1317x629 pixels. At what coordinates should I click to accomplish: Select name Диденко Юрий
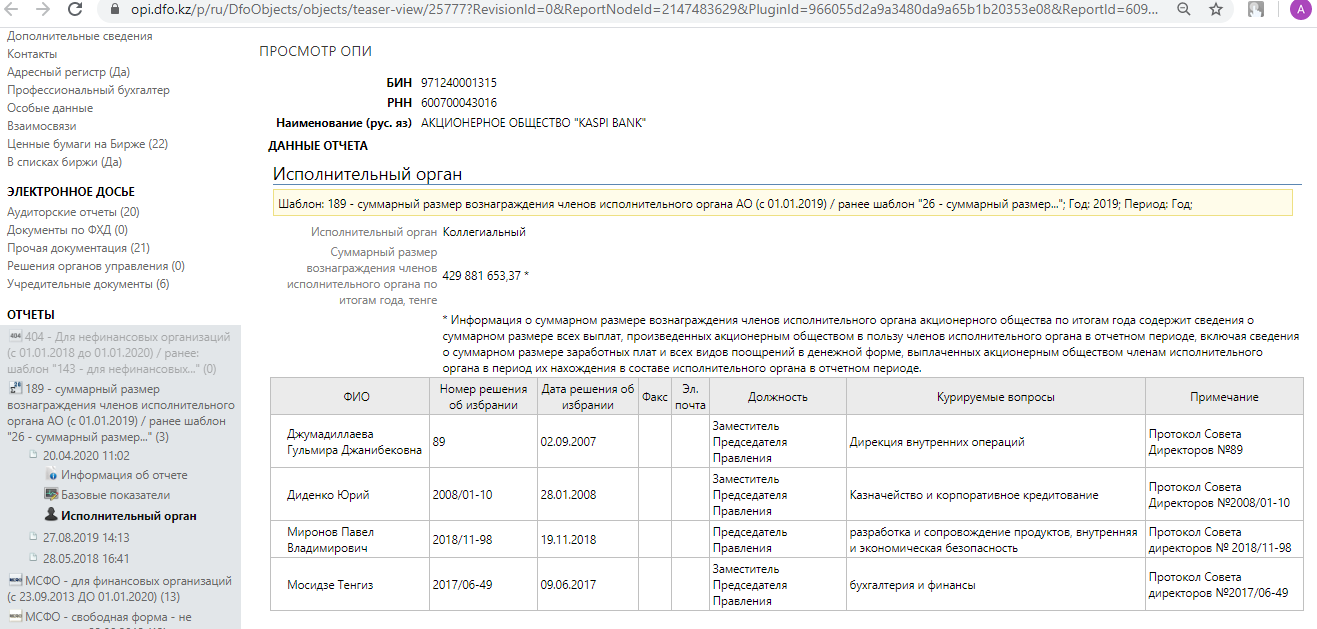[328, 495]
